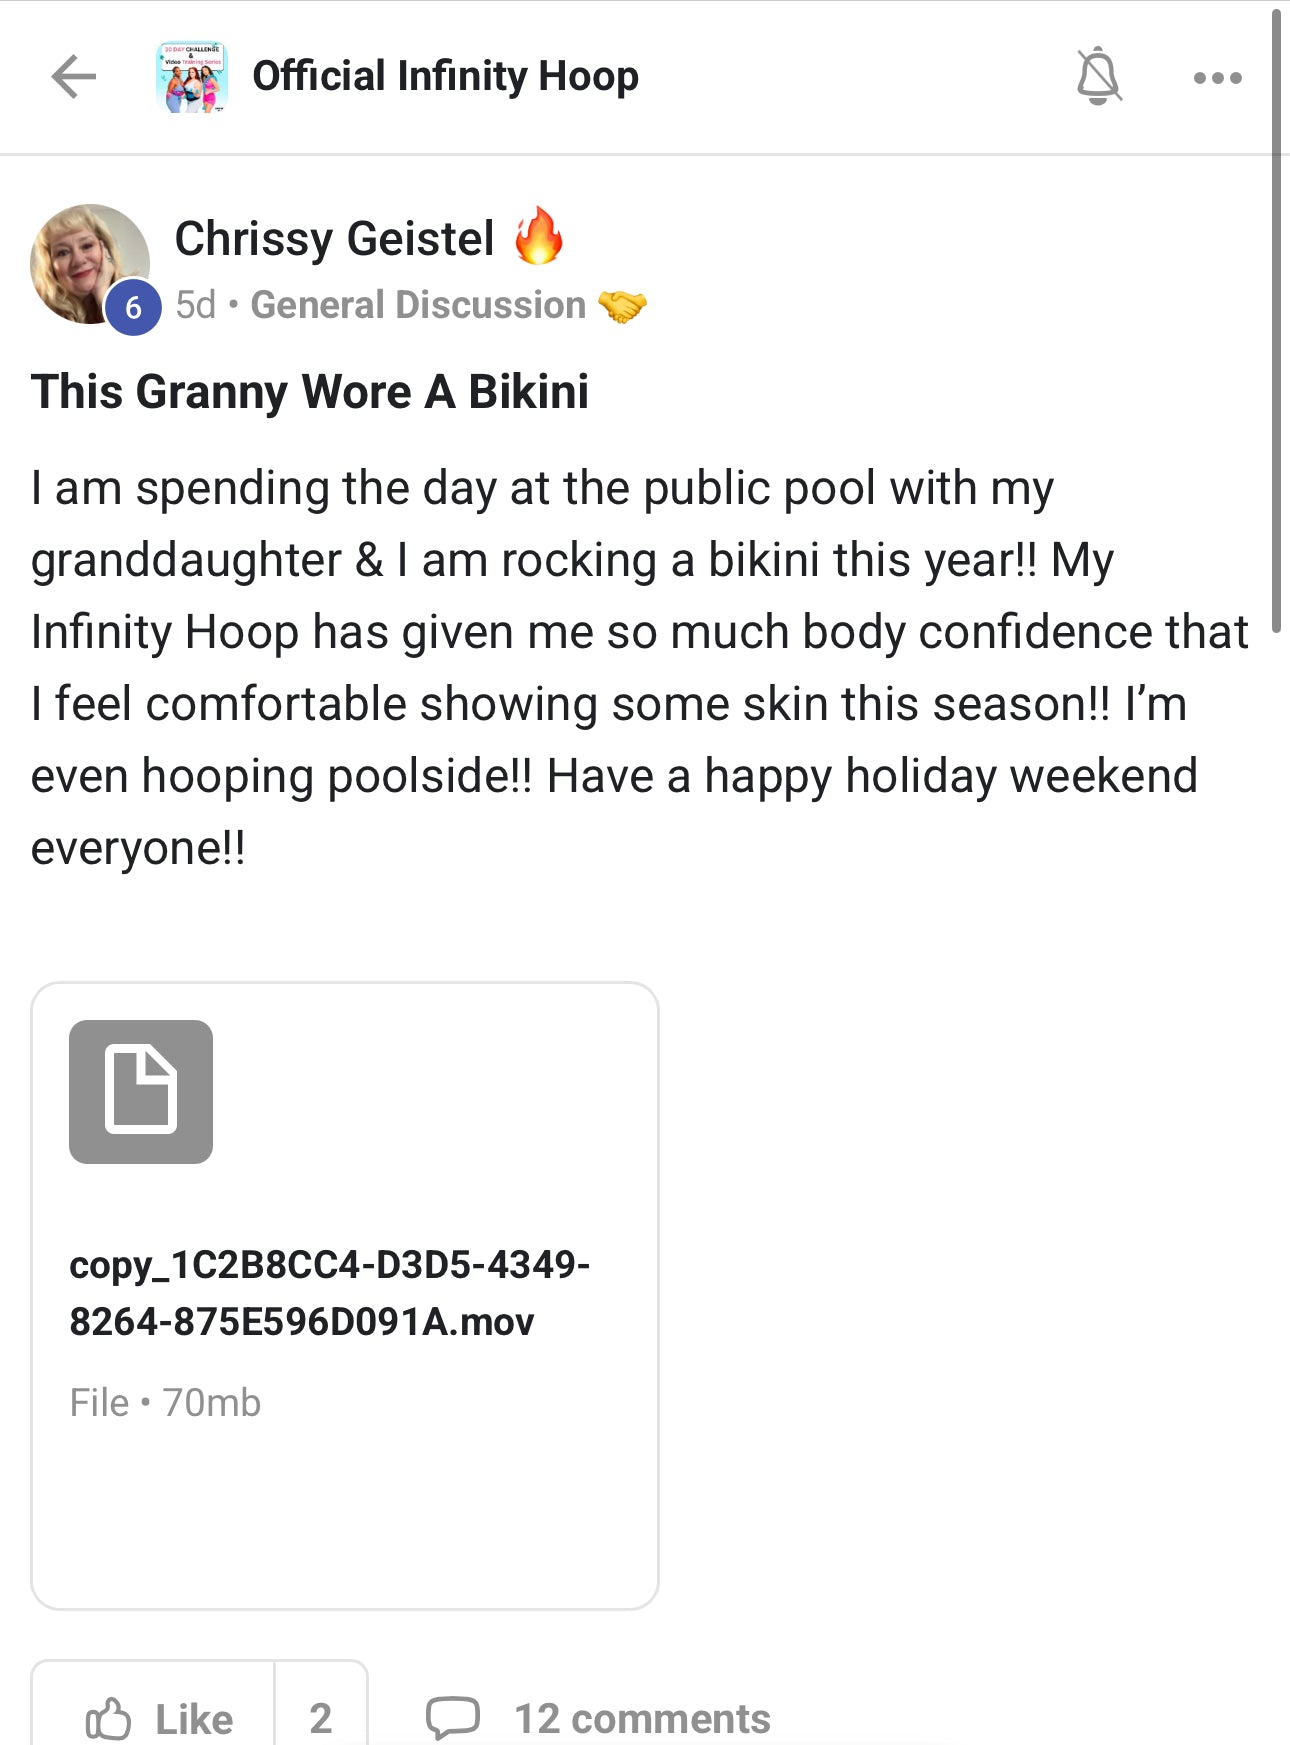This screenshot has height=1745, width=1290.
Task: Open the attached .mov file name
Action: click(x=329, y=1293)
